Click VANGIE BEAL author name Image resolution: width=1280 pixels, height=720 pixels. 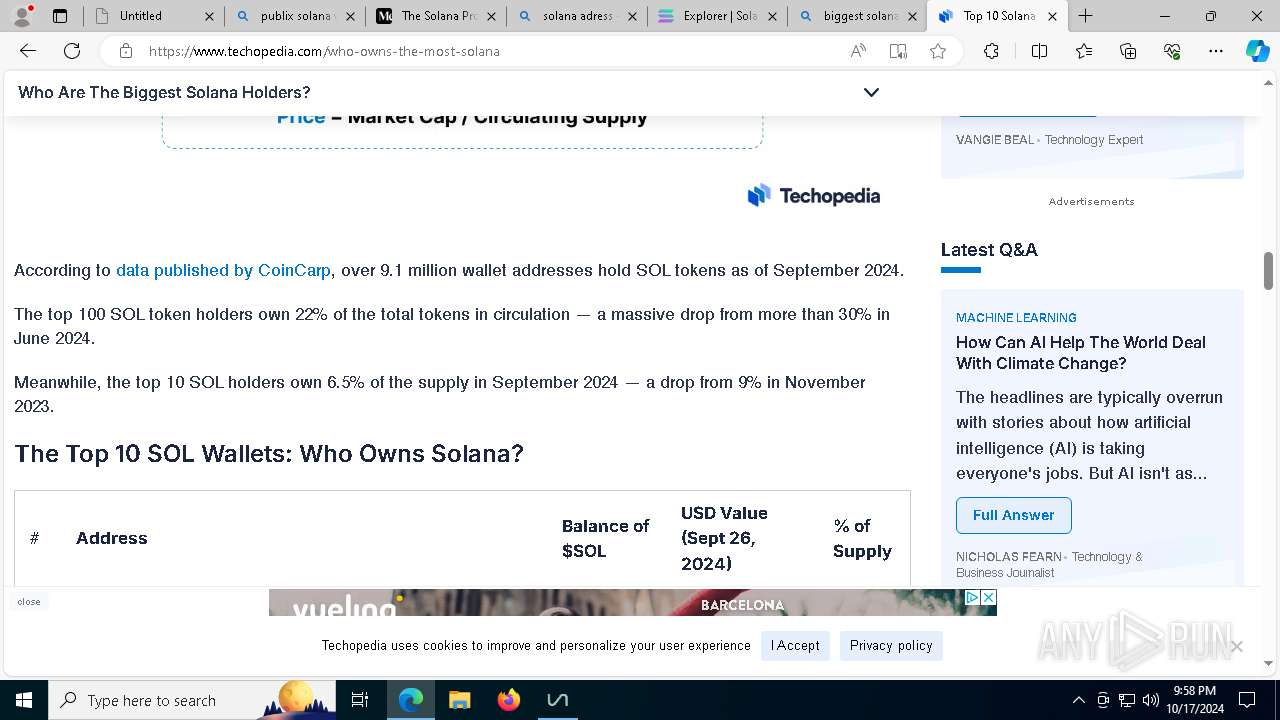(x=995, y=140)
